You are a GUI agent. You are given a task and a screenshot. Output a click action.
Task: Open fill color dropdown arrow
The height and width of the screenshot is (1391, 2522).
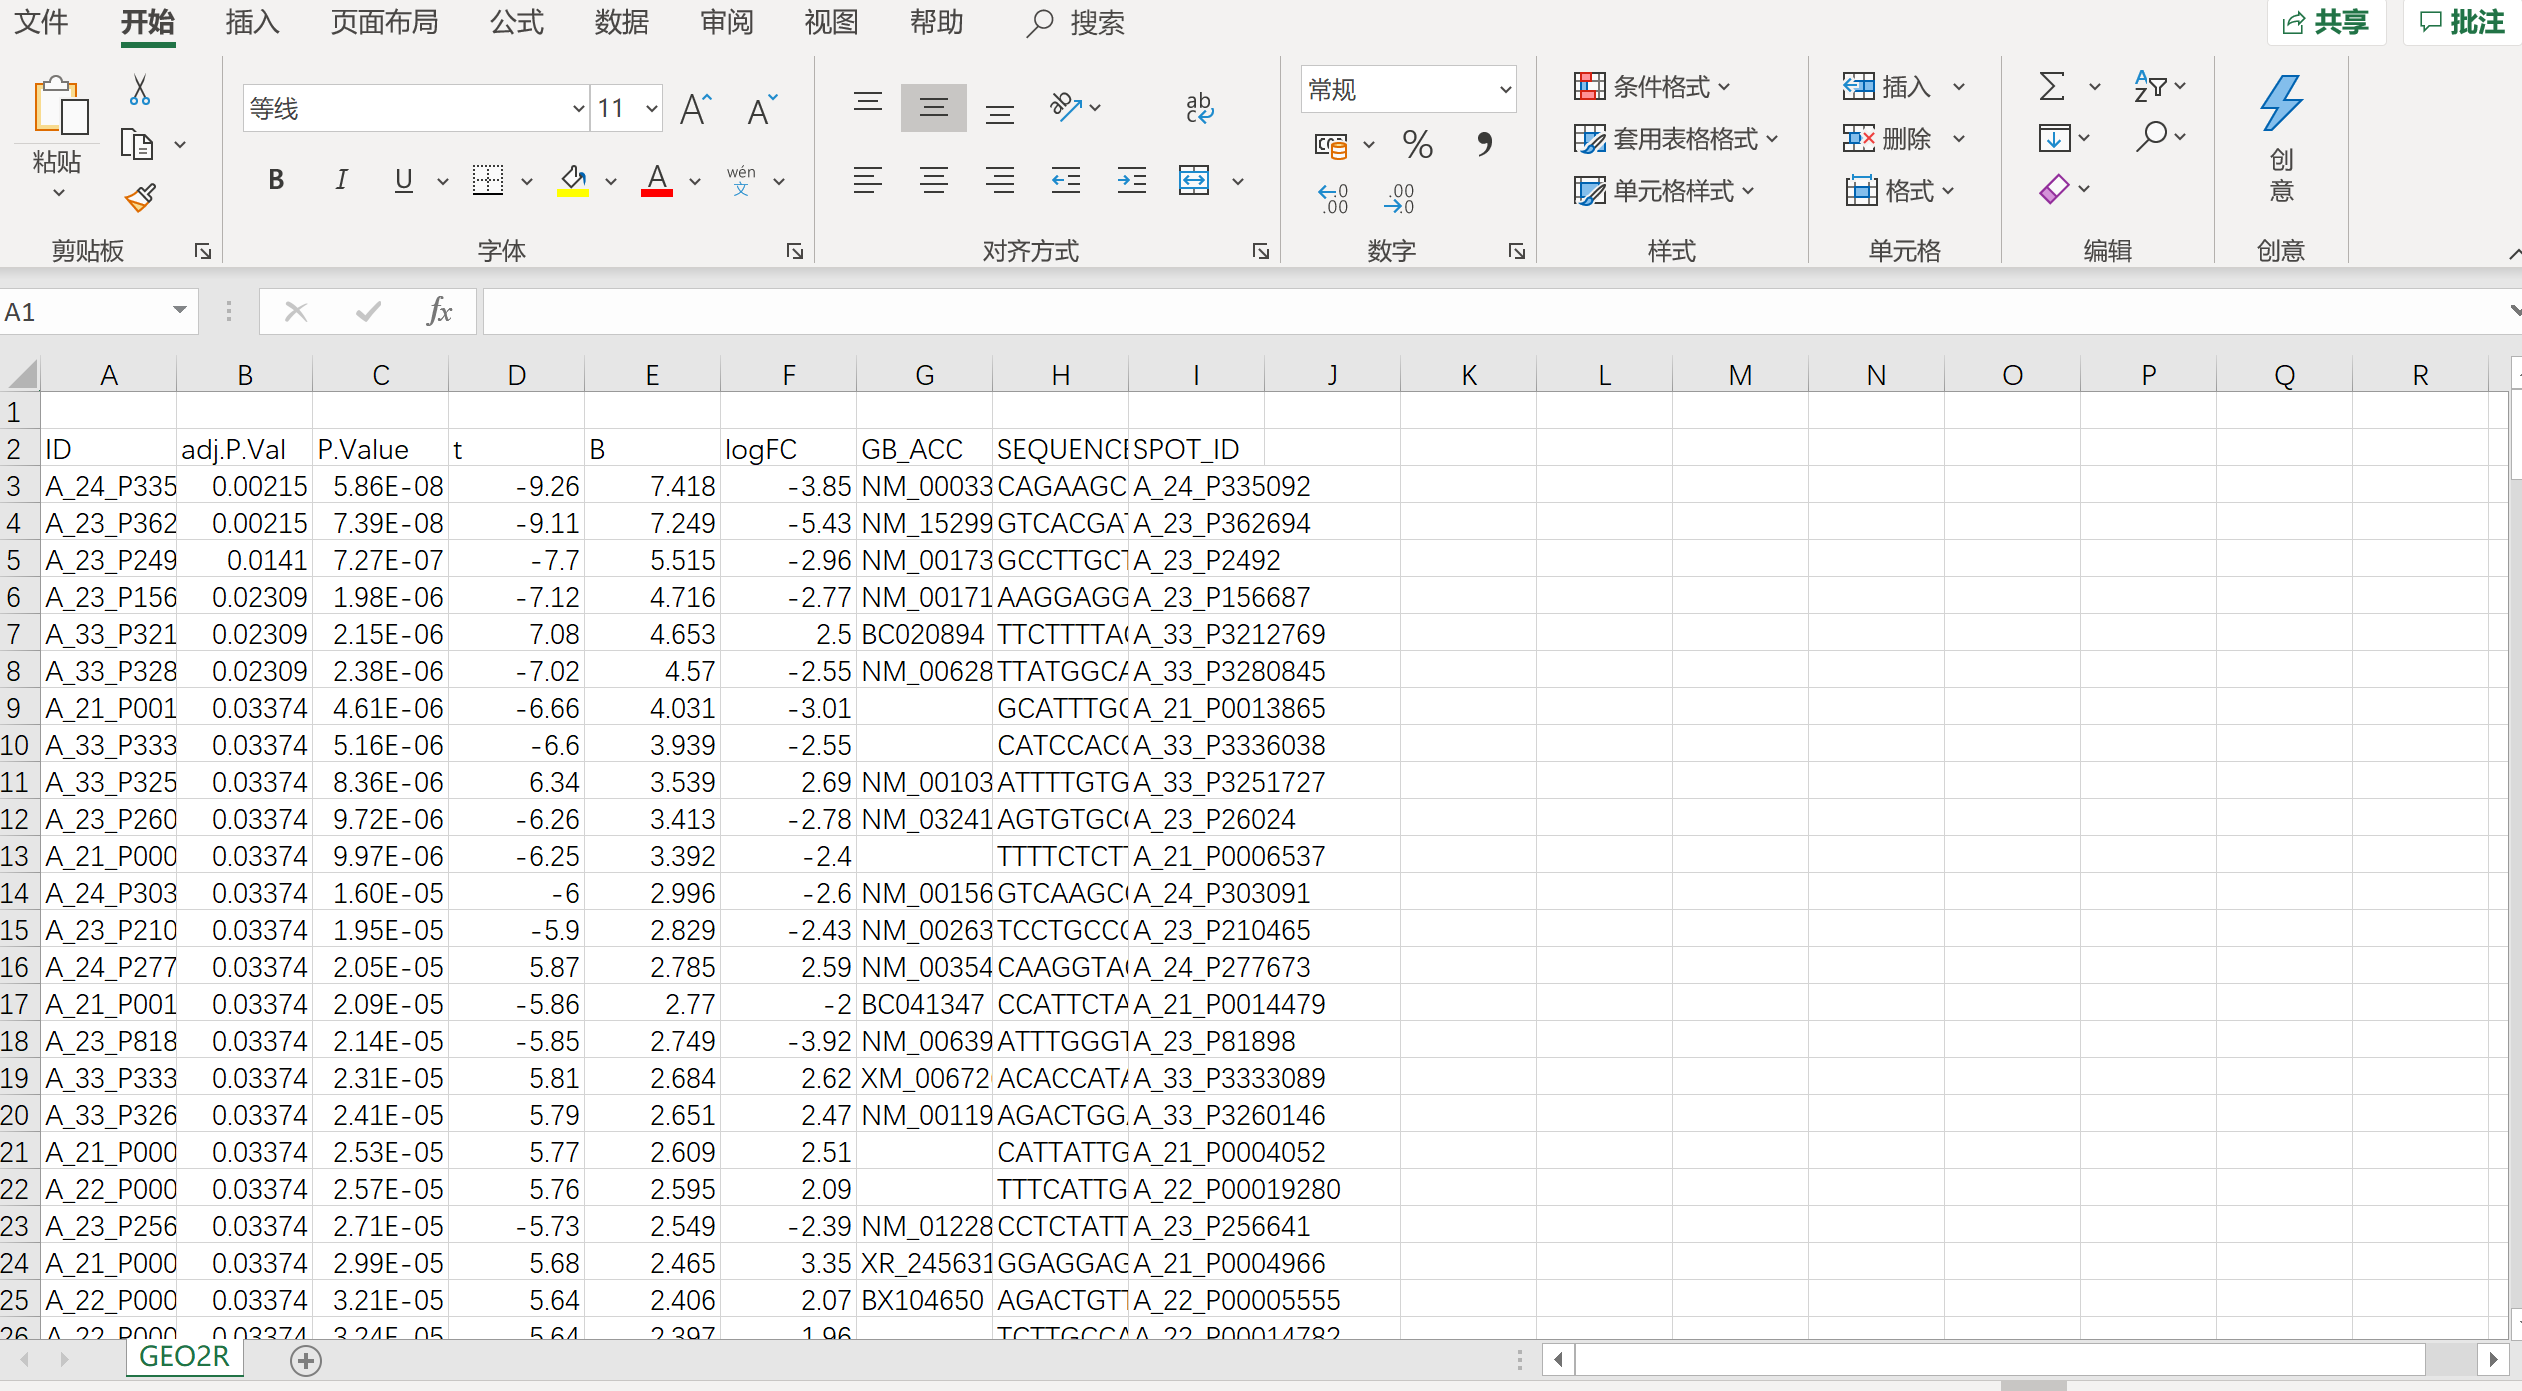tap(611, 181)
